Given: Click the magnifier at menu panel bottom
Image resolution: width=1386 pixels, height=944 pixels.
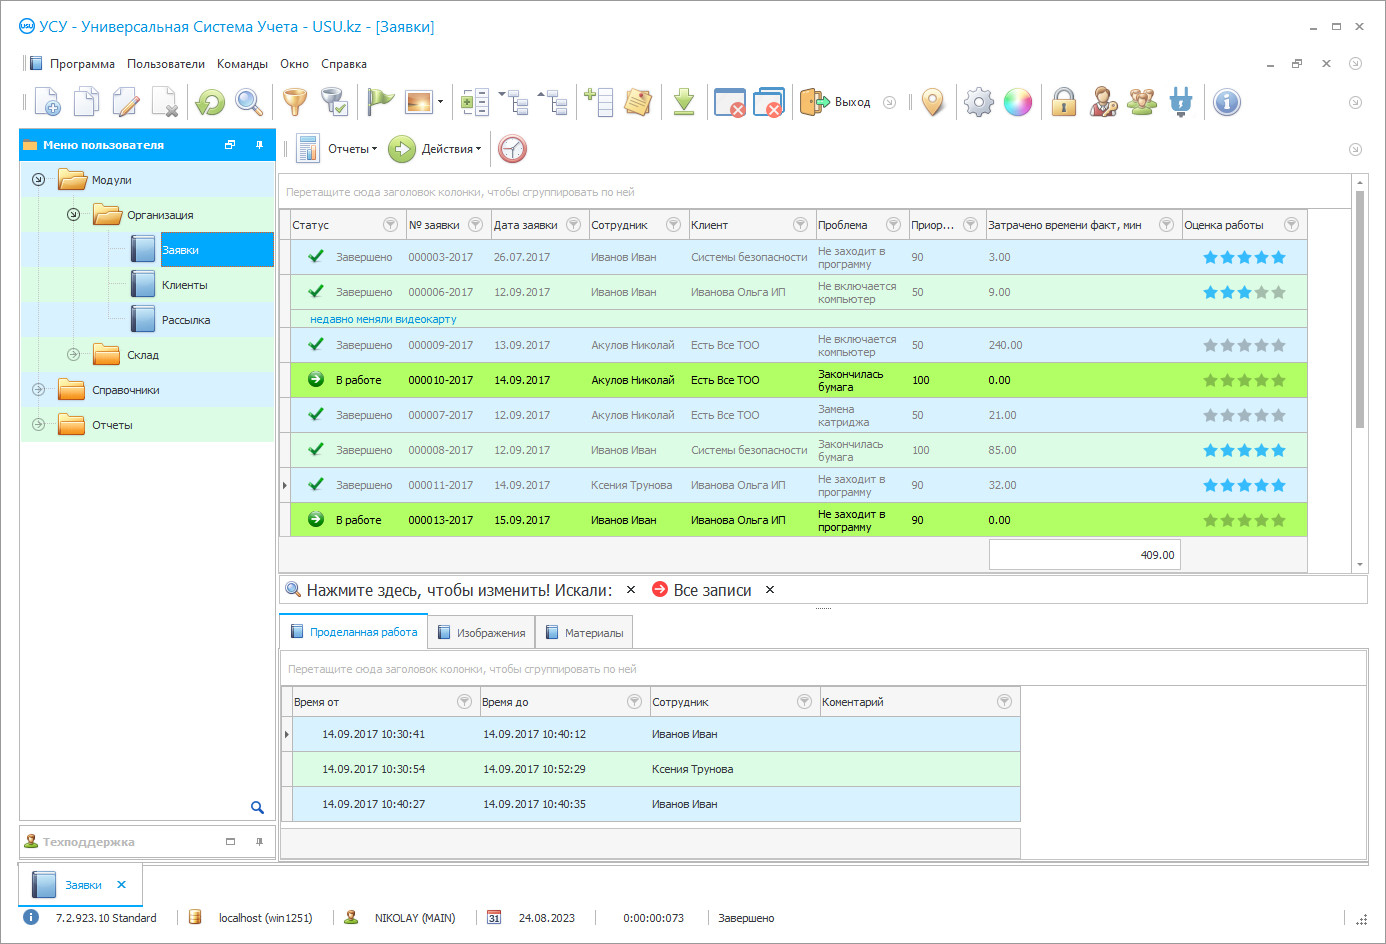Looking at the screenshot, I should (257, 808).
